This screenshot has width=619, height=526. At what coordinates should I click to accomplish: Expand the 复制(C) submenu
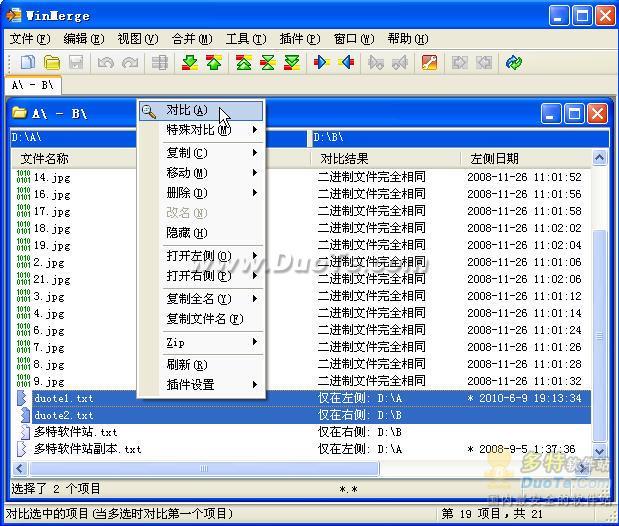[201, 152]
